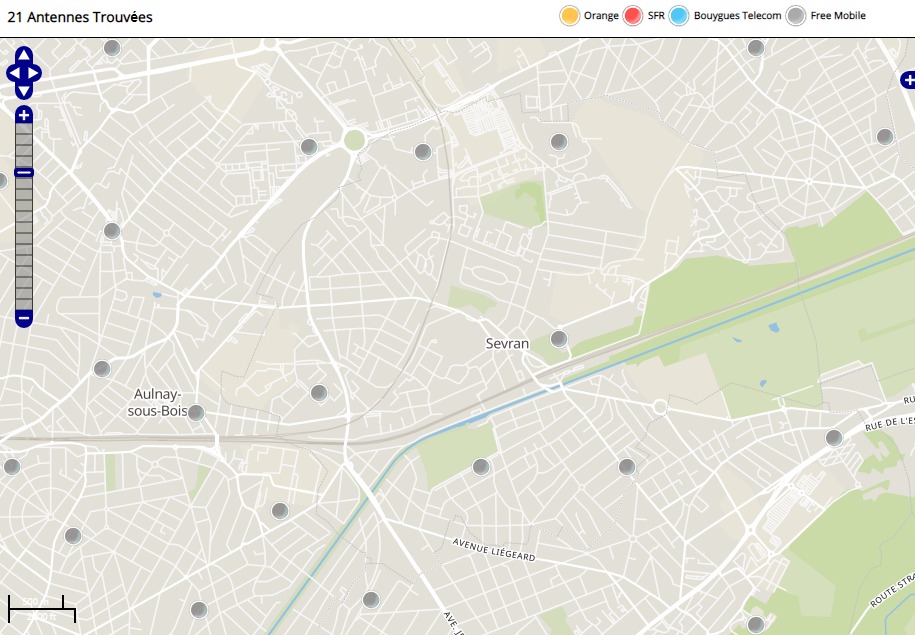Viewport: 915px width, 635px height.
Task: Pan the map right with arrow
Action: point(35,73)
